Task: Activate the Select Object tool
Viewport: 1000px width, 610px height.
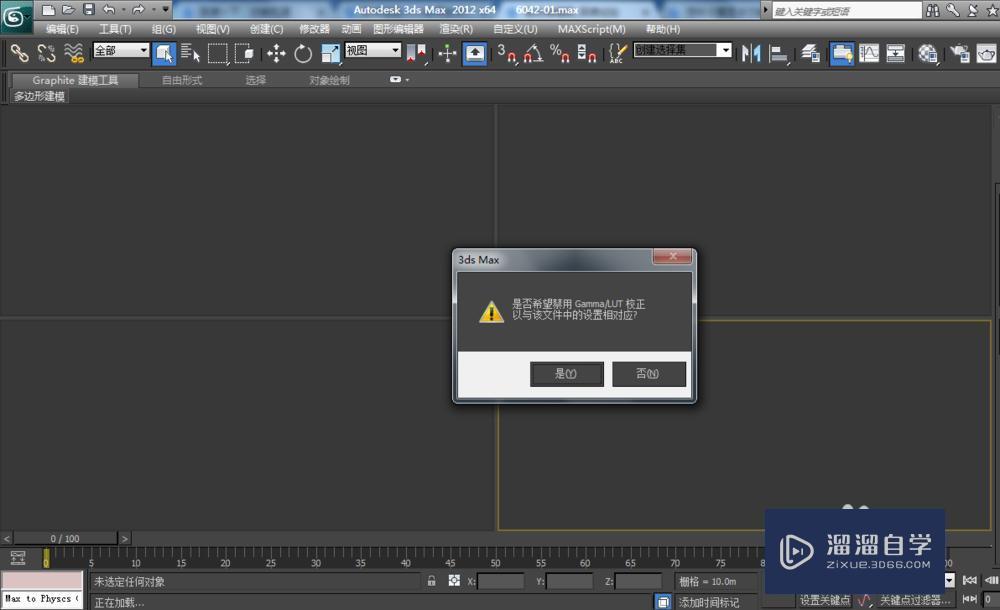Action: pyautogui.click(x=164, y=54)
